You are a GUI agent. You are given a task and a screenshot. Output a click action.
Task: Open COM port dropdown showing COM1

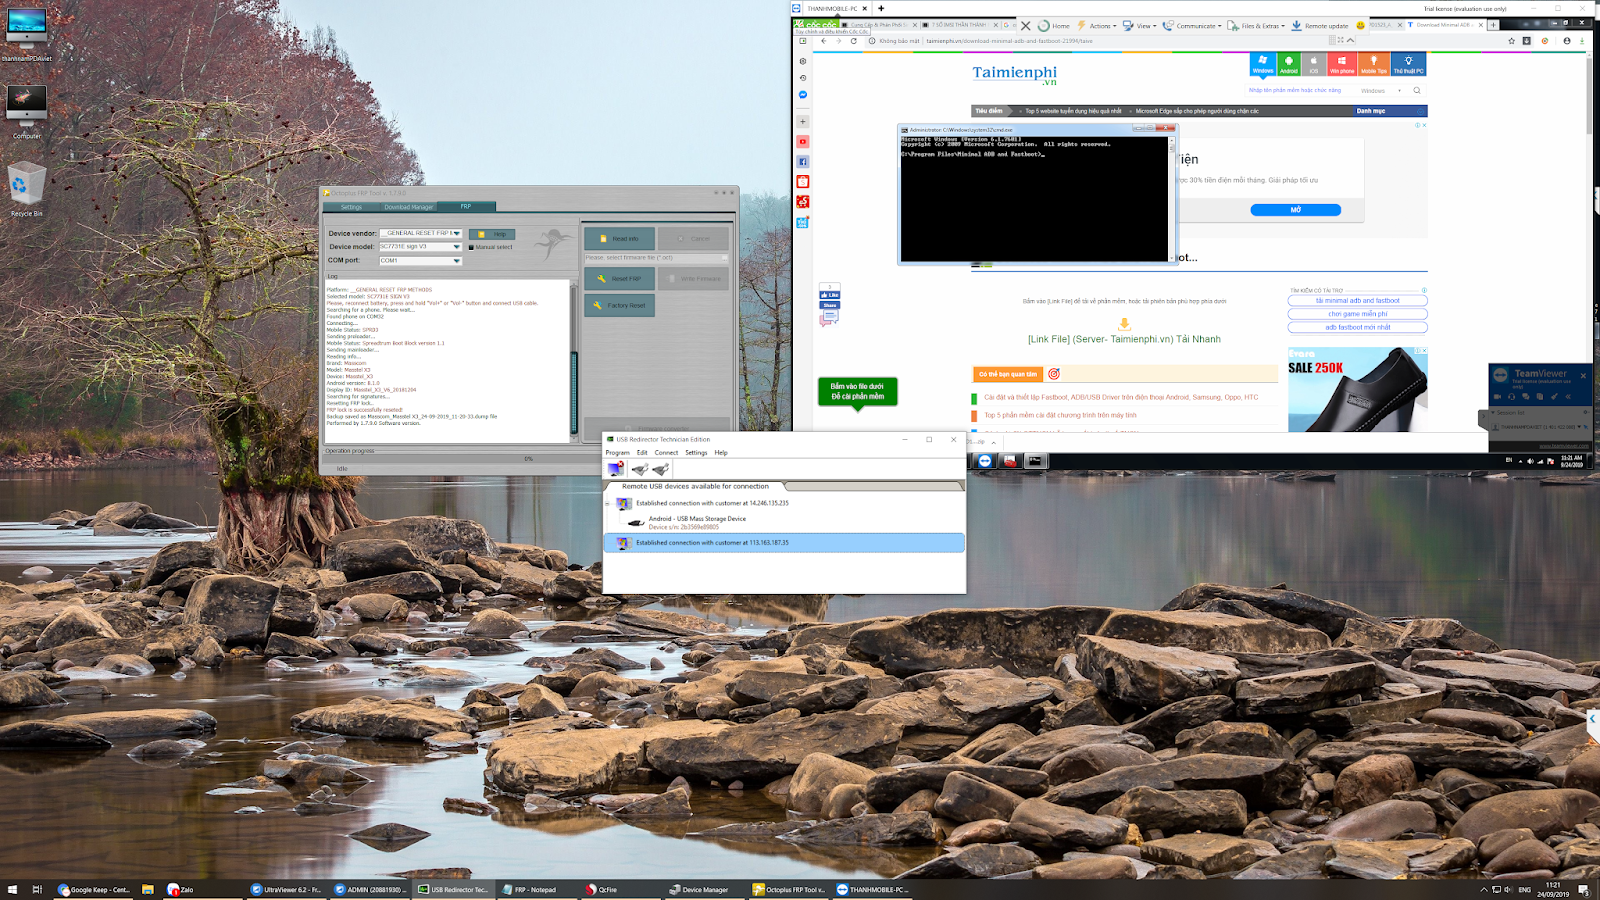(x=421, y=260)
